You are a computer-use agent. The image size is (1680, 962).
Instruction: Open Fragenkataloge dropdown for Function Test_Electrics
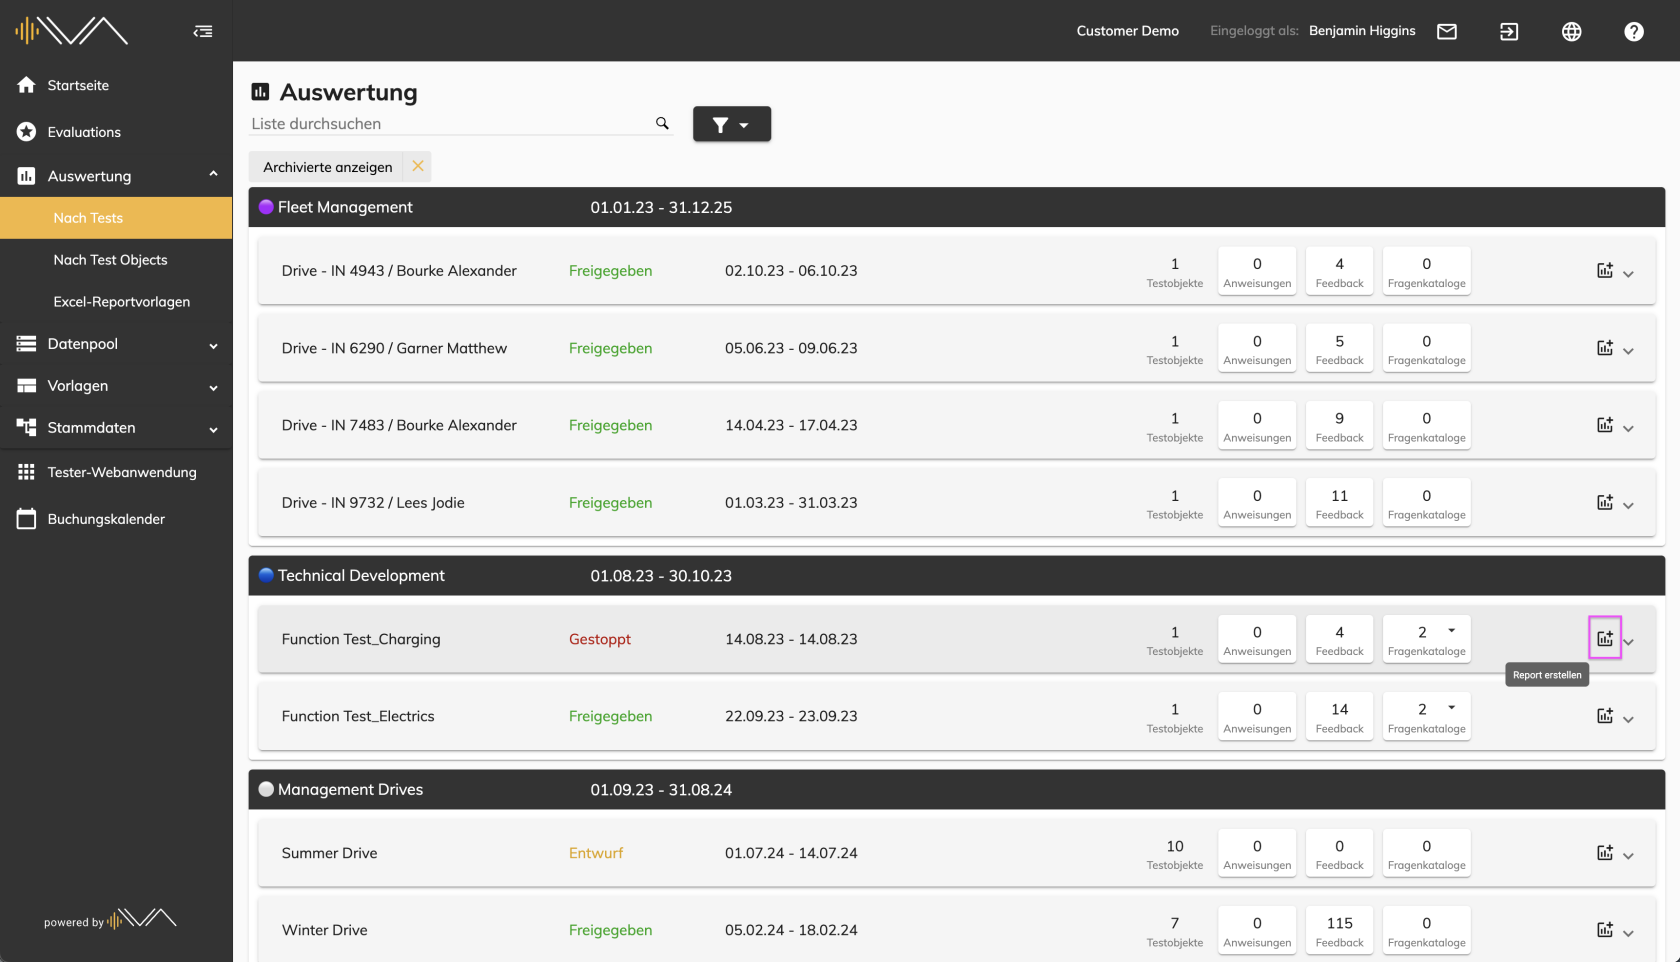(x=1427, y=716)
